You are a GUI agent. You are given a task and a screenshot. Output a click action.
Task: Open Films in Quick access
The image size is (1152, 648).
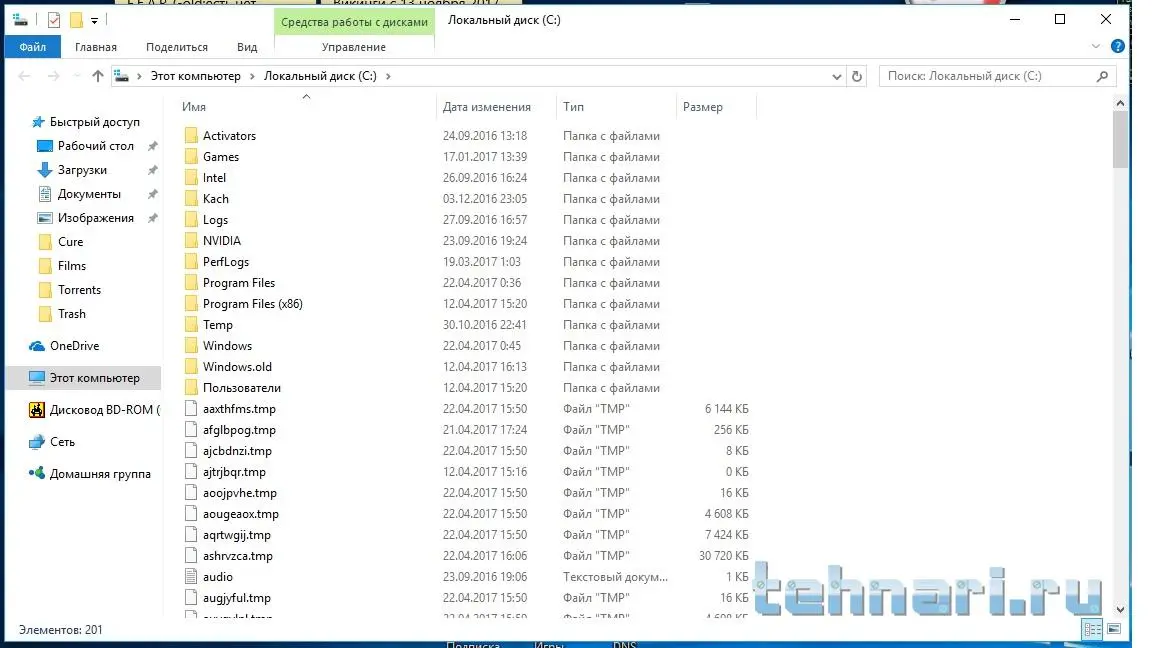(x=72, y=266)
